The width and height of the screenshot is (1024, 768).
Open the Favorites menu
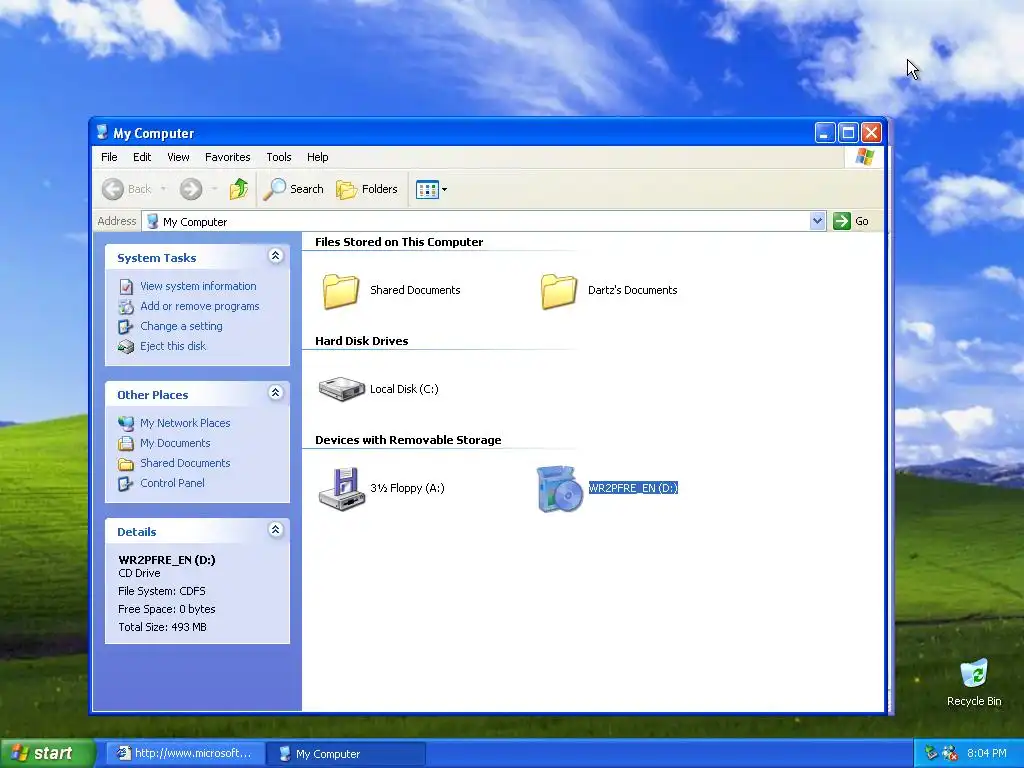coord(227,157)
